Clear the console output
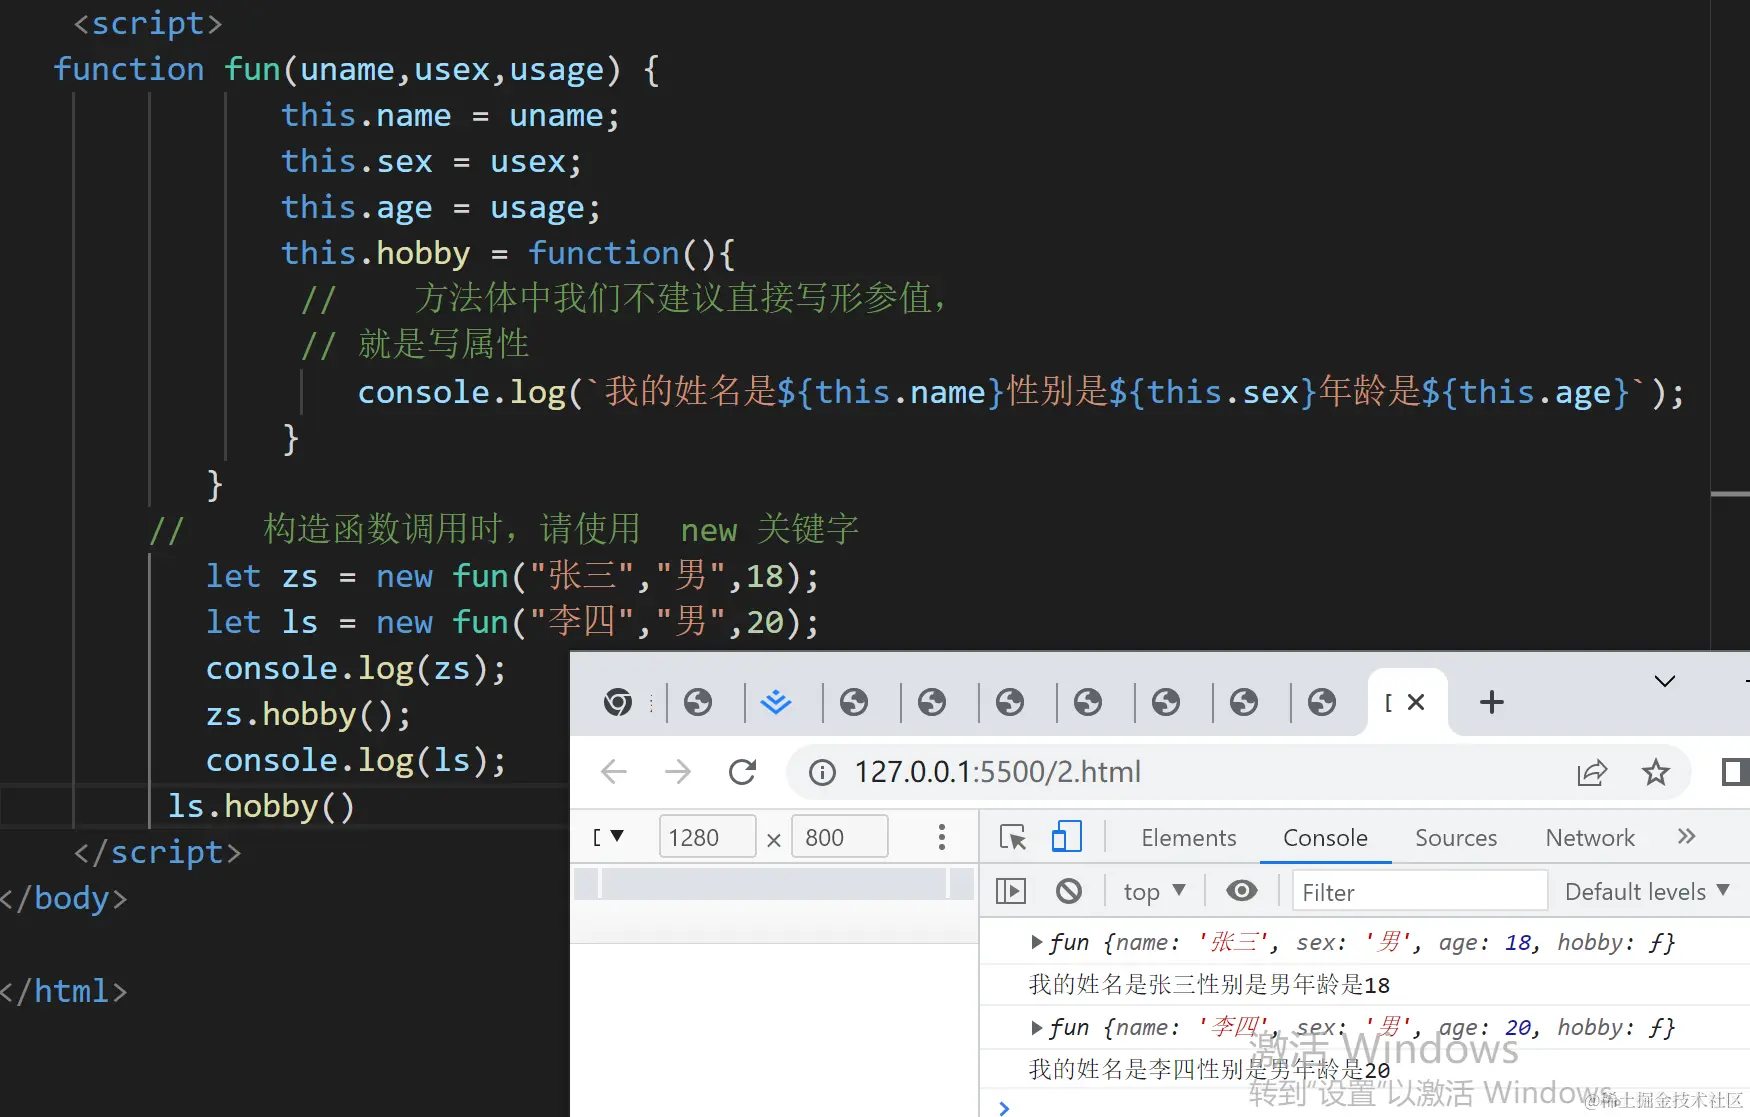 1069,891
